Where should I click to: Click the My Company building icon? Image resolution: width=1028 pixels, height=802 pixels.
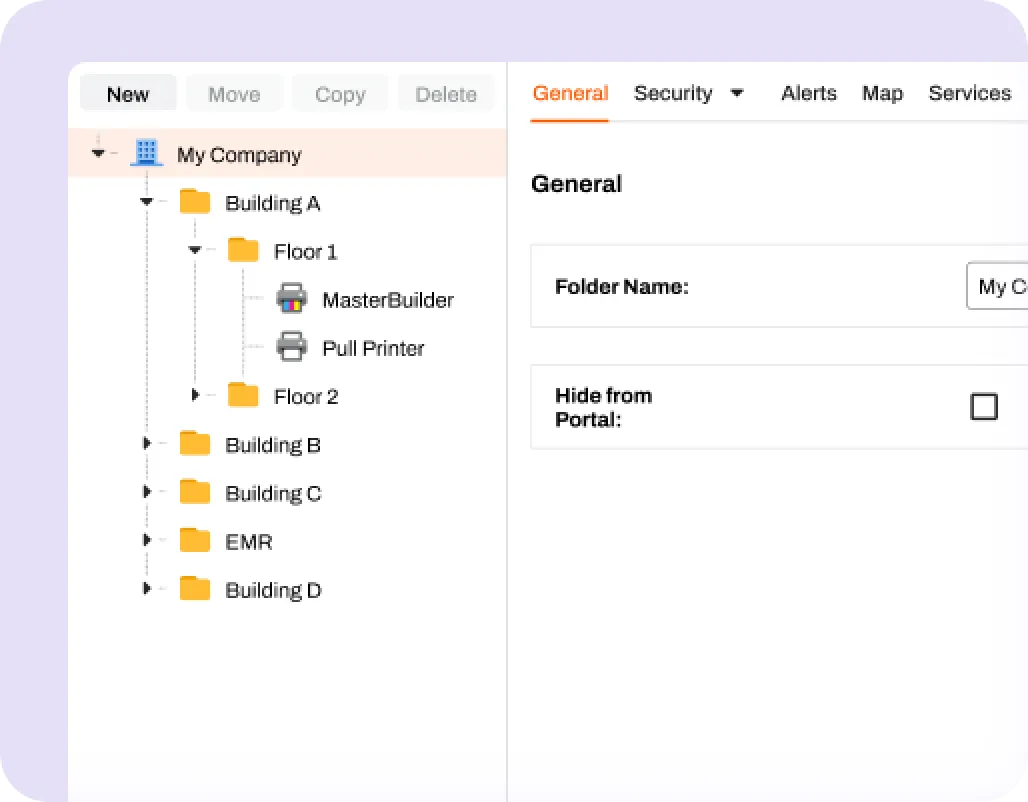click(146, 154)
